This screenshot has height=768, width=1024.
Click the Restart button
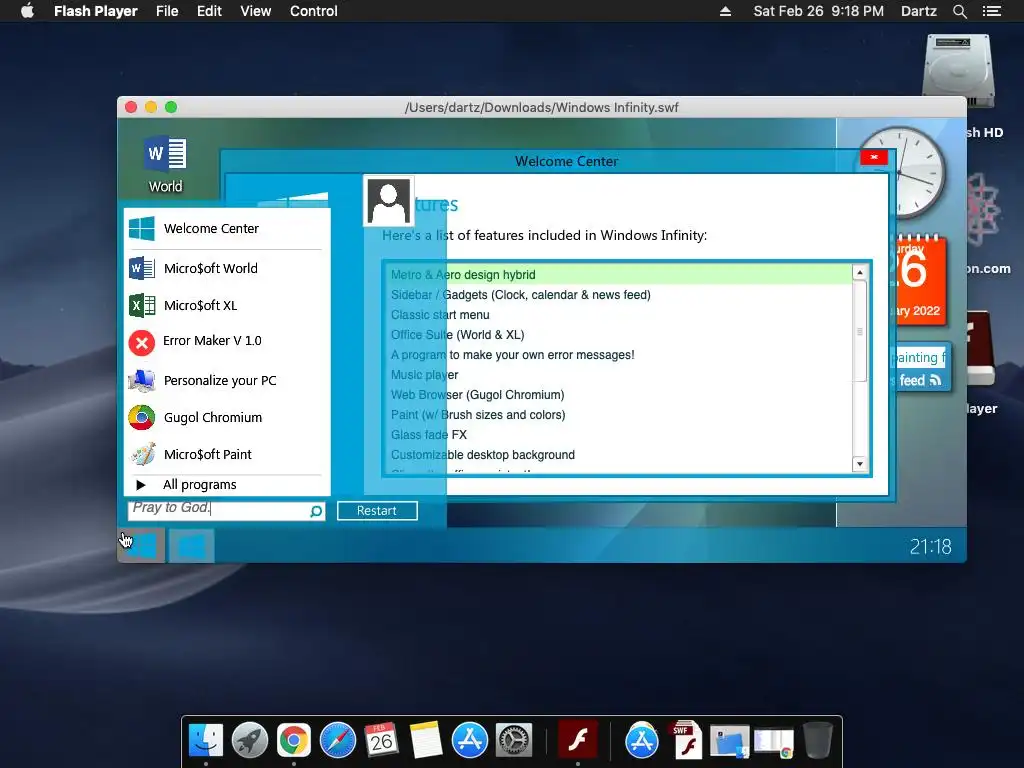click(x=377, y=511)
